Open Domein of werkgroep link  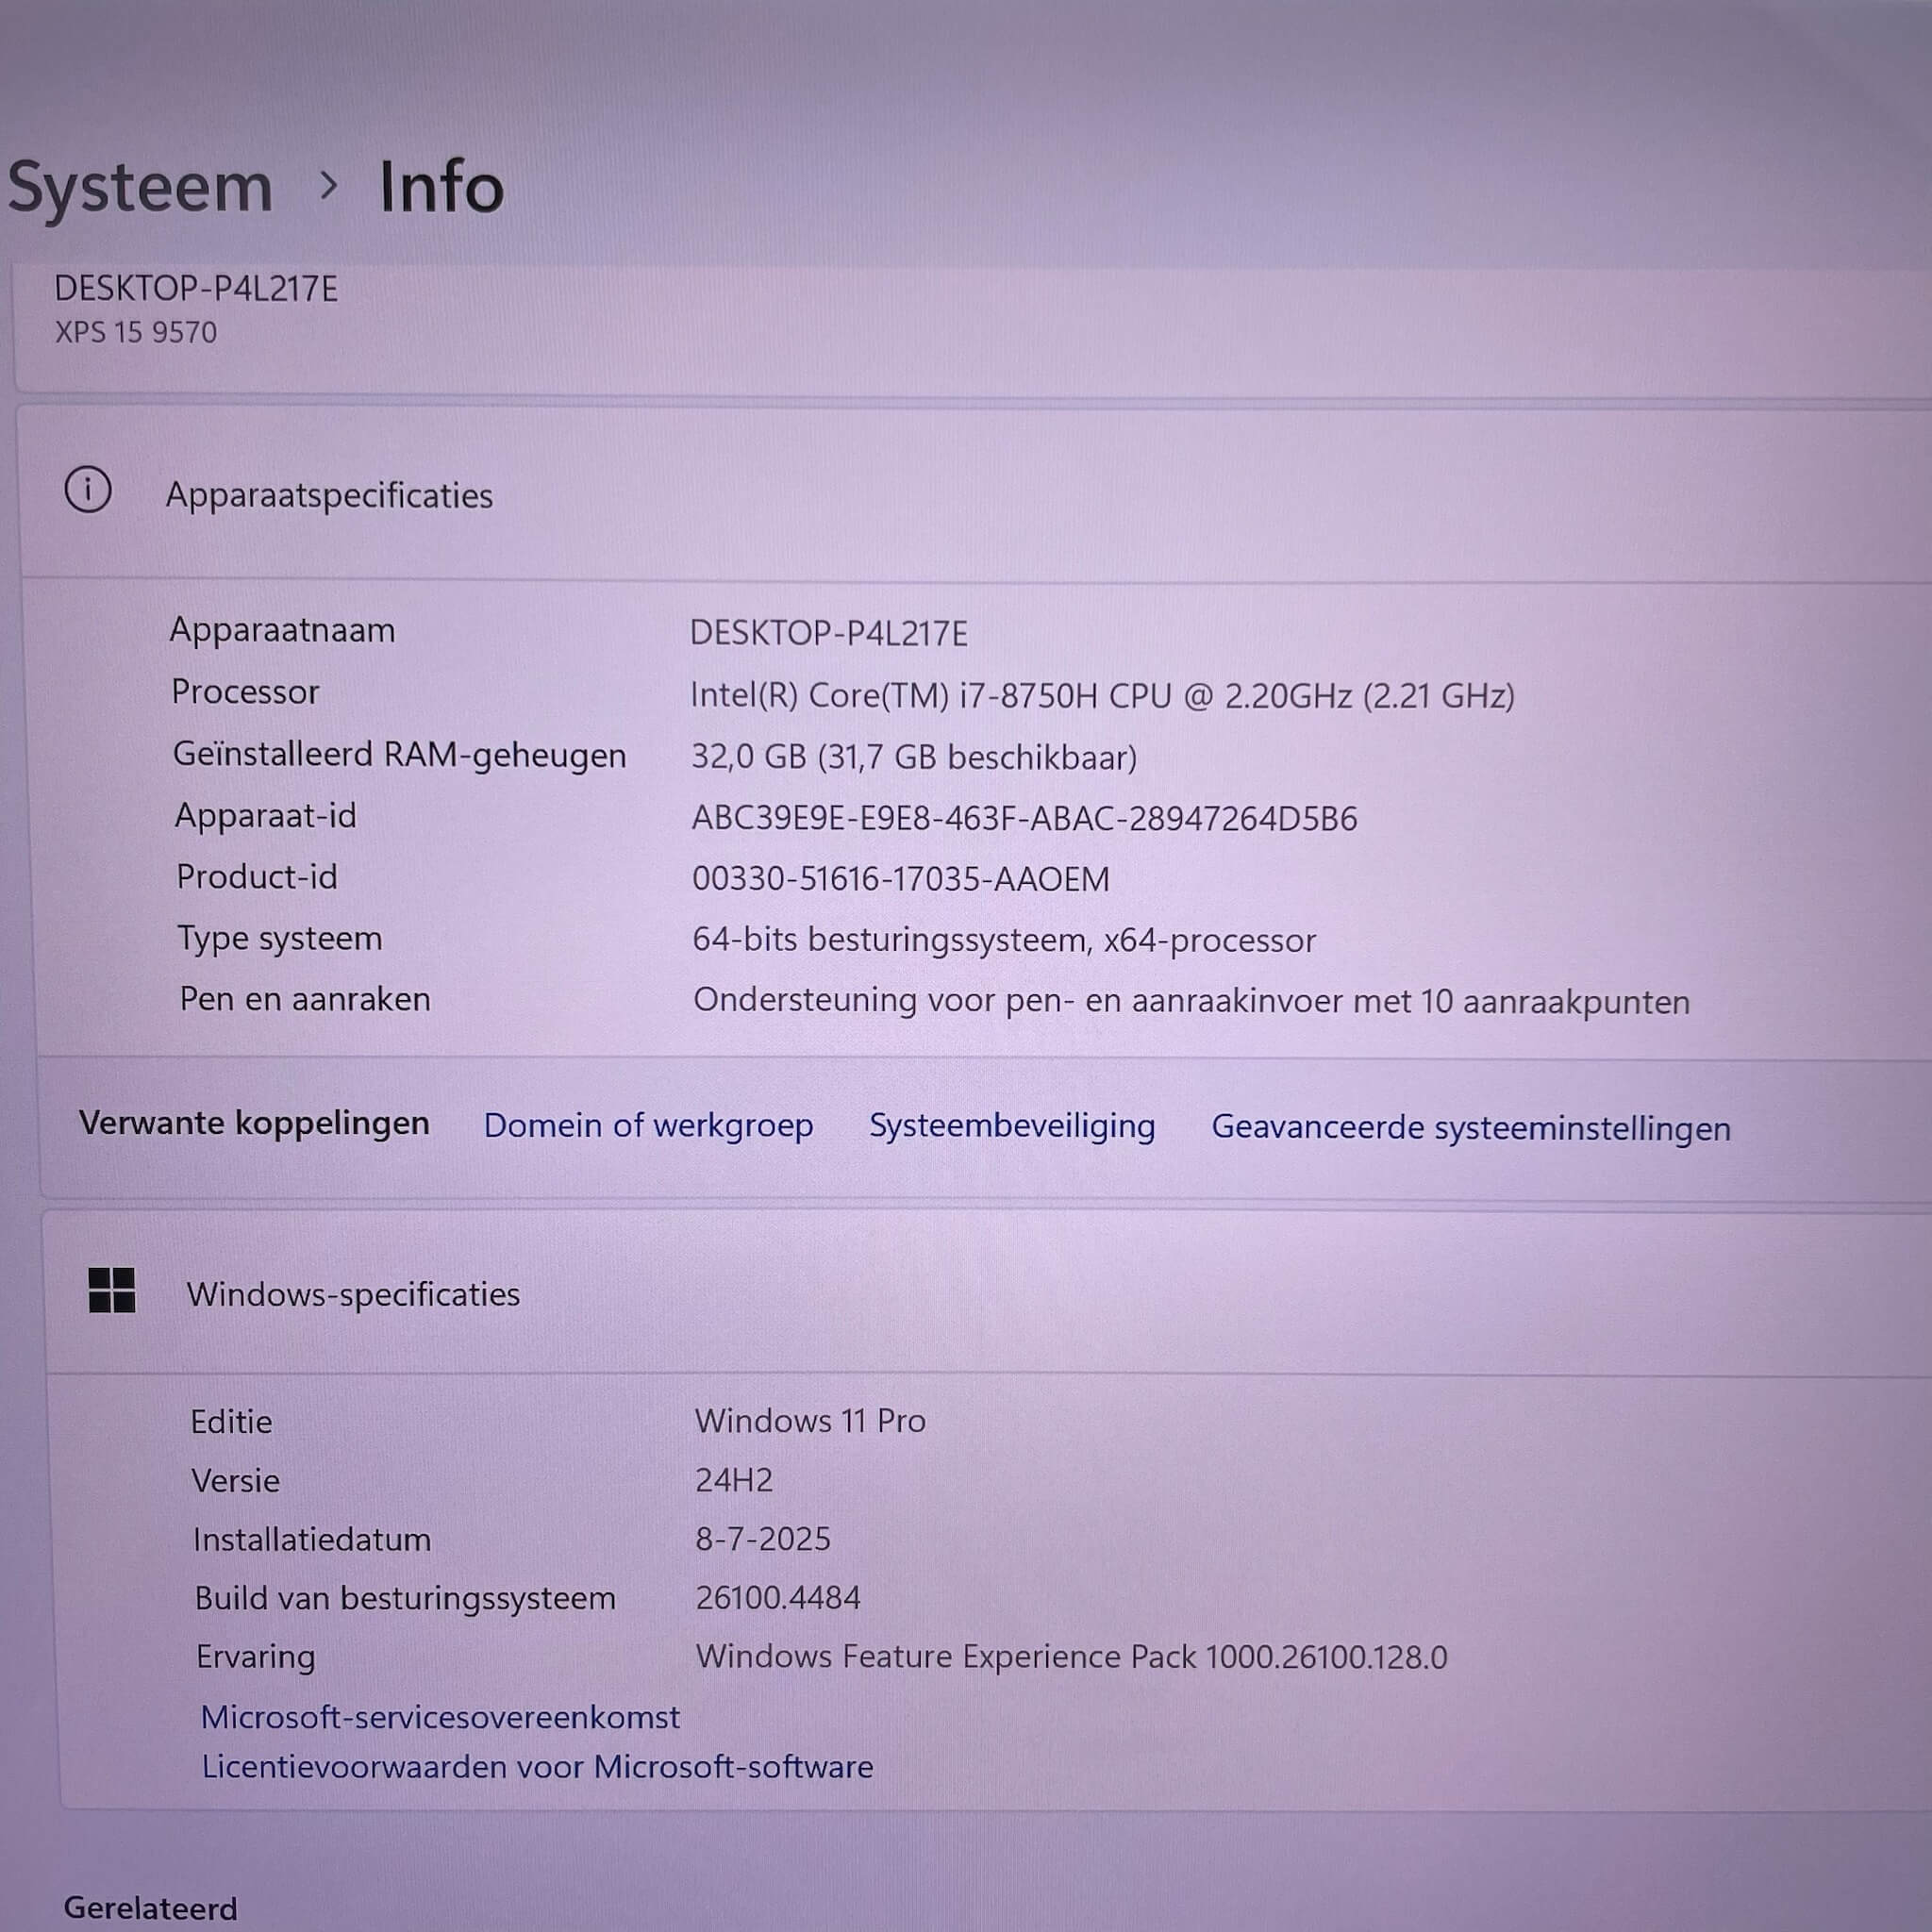(648, 1126)
